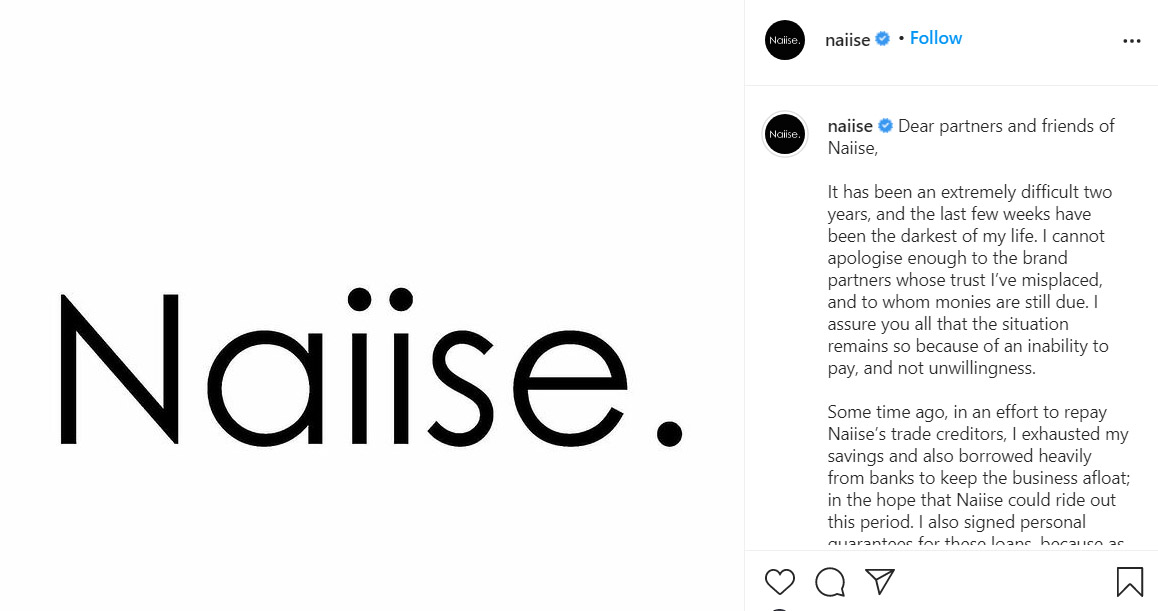Screen dimensions: 1158x611
Task: Click the large Naiise logo post image
Action: [372, 305]
